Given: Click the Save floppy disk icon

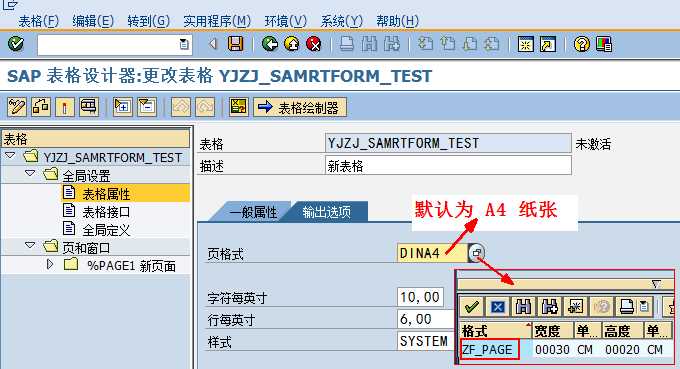Looking at the screenshot, I should click(x=235, y=44).
